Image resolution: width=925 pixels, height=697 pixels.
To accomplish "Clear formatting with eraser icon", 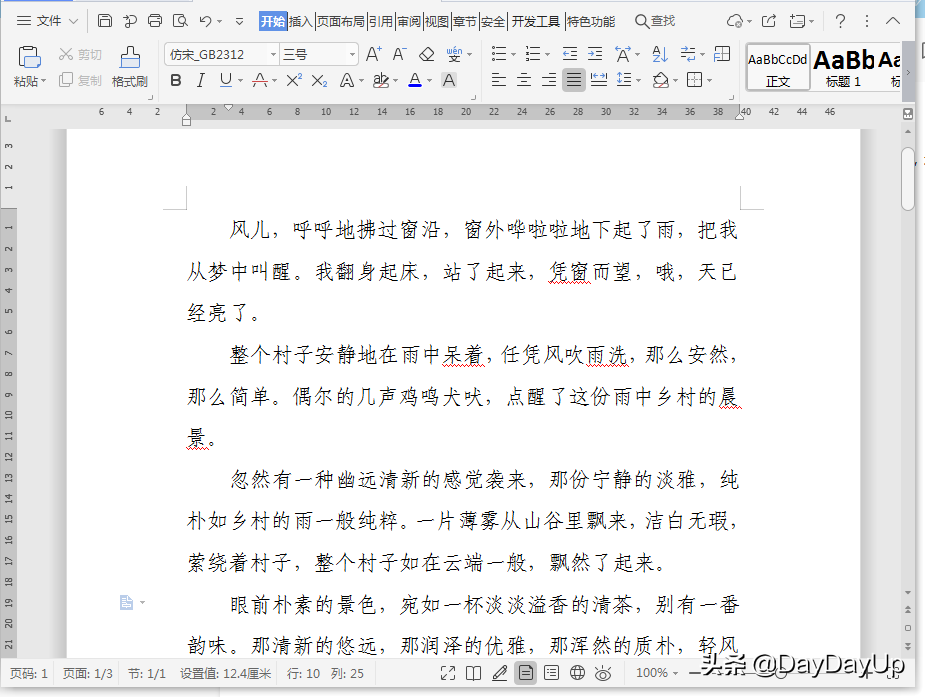I will point(426,54).
